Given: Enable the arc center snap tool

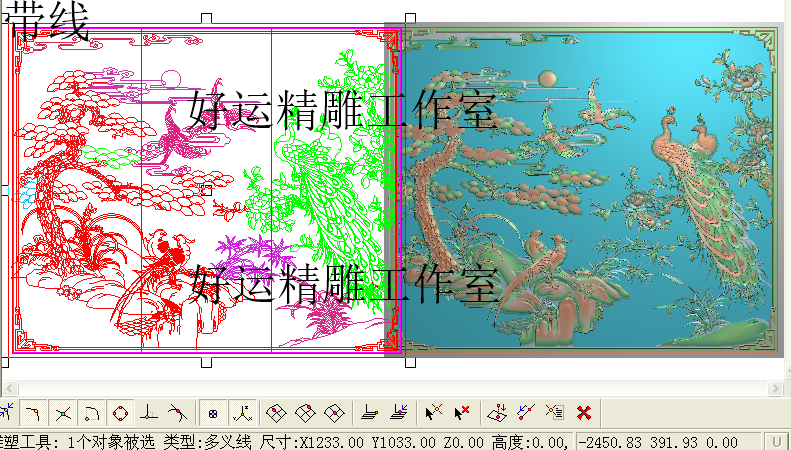Looking at the screenshot, I should point(92,414).
